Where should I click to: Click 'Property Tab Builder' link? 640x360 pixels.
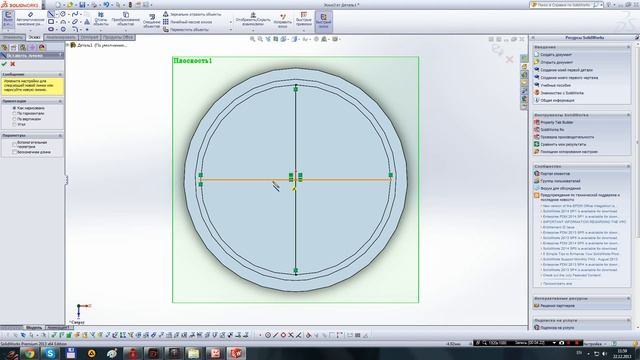click(x=557, y=122)
